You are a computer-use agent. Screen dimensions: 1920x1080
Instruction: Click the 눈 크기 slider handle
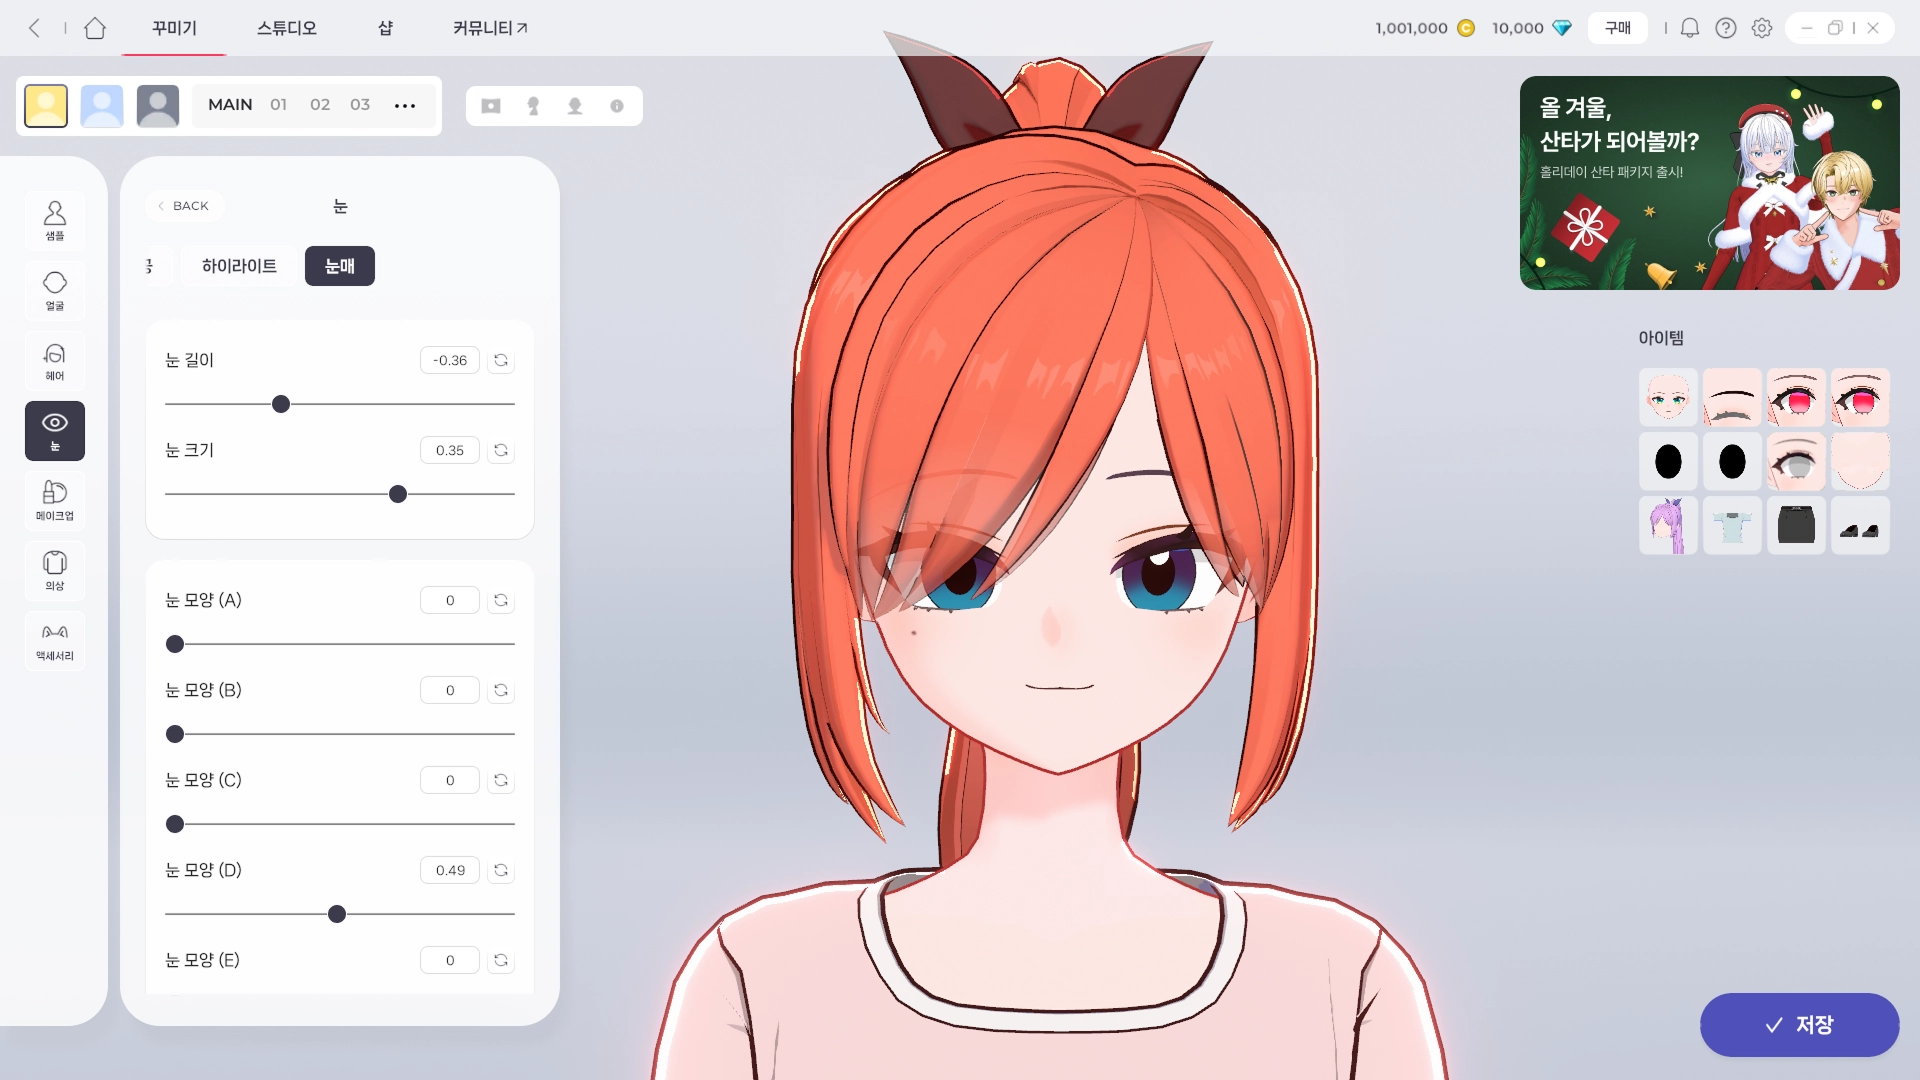(398, 494)
